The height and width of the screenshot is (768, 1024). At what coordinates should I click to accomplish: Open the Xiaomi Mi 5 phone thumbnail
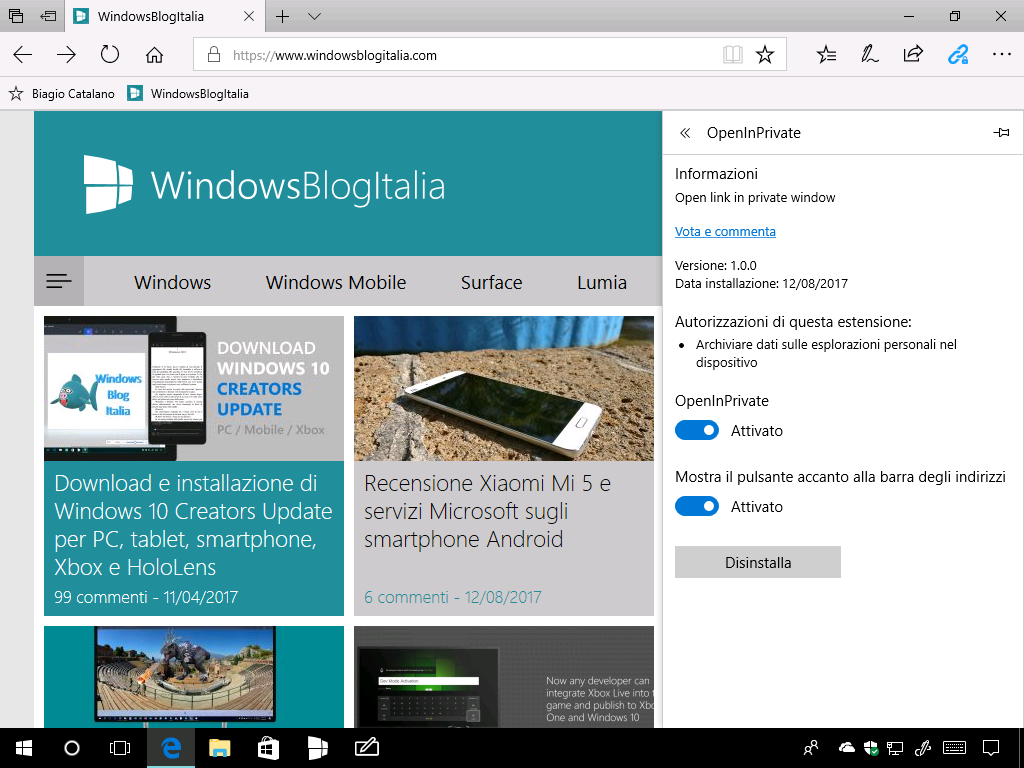(x=504, y=389)
